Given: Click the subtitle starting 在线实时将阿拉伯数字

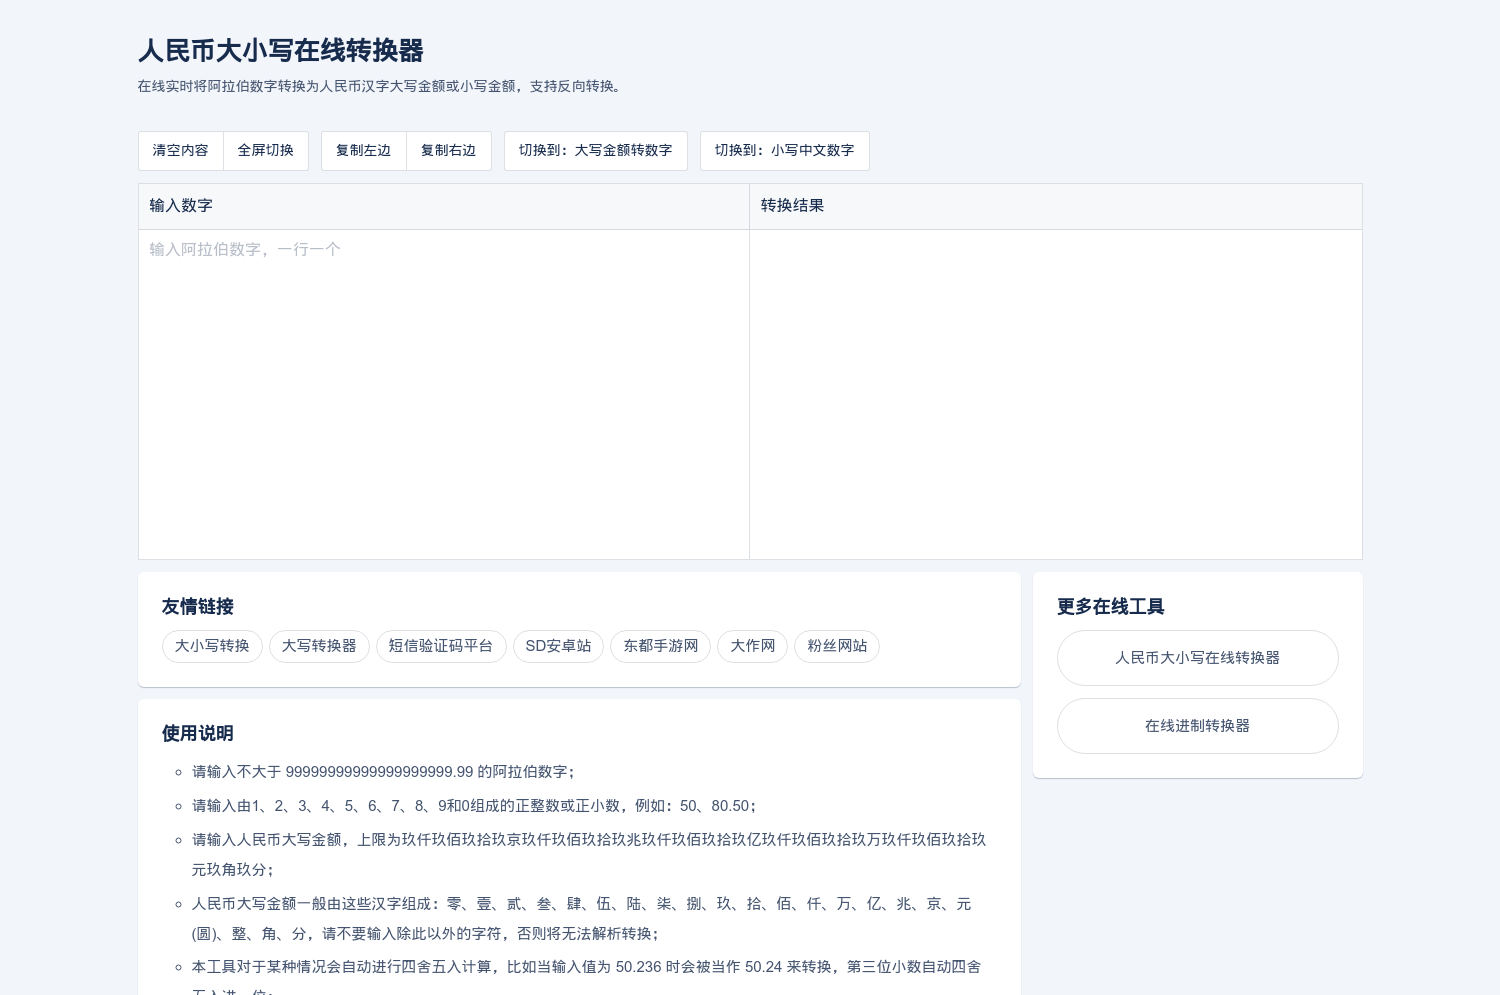Looking at the screenshot, I should (x=382, y=87).
